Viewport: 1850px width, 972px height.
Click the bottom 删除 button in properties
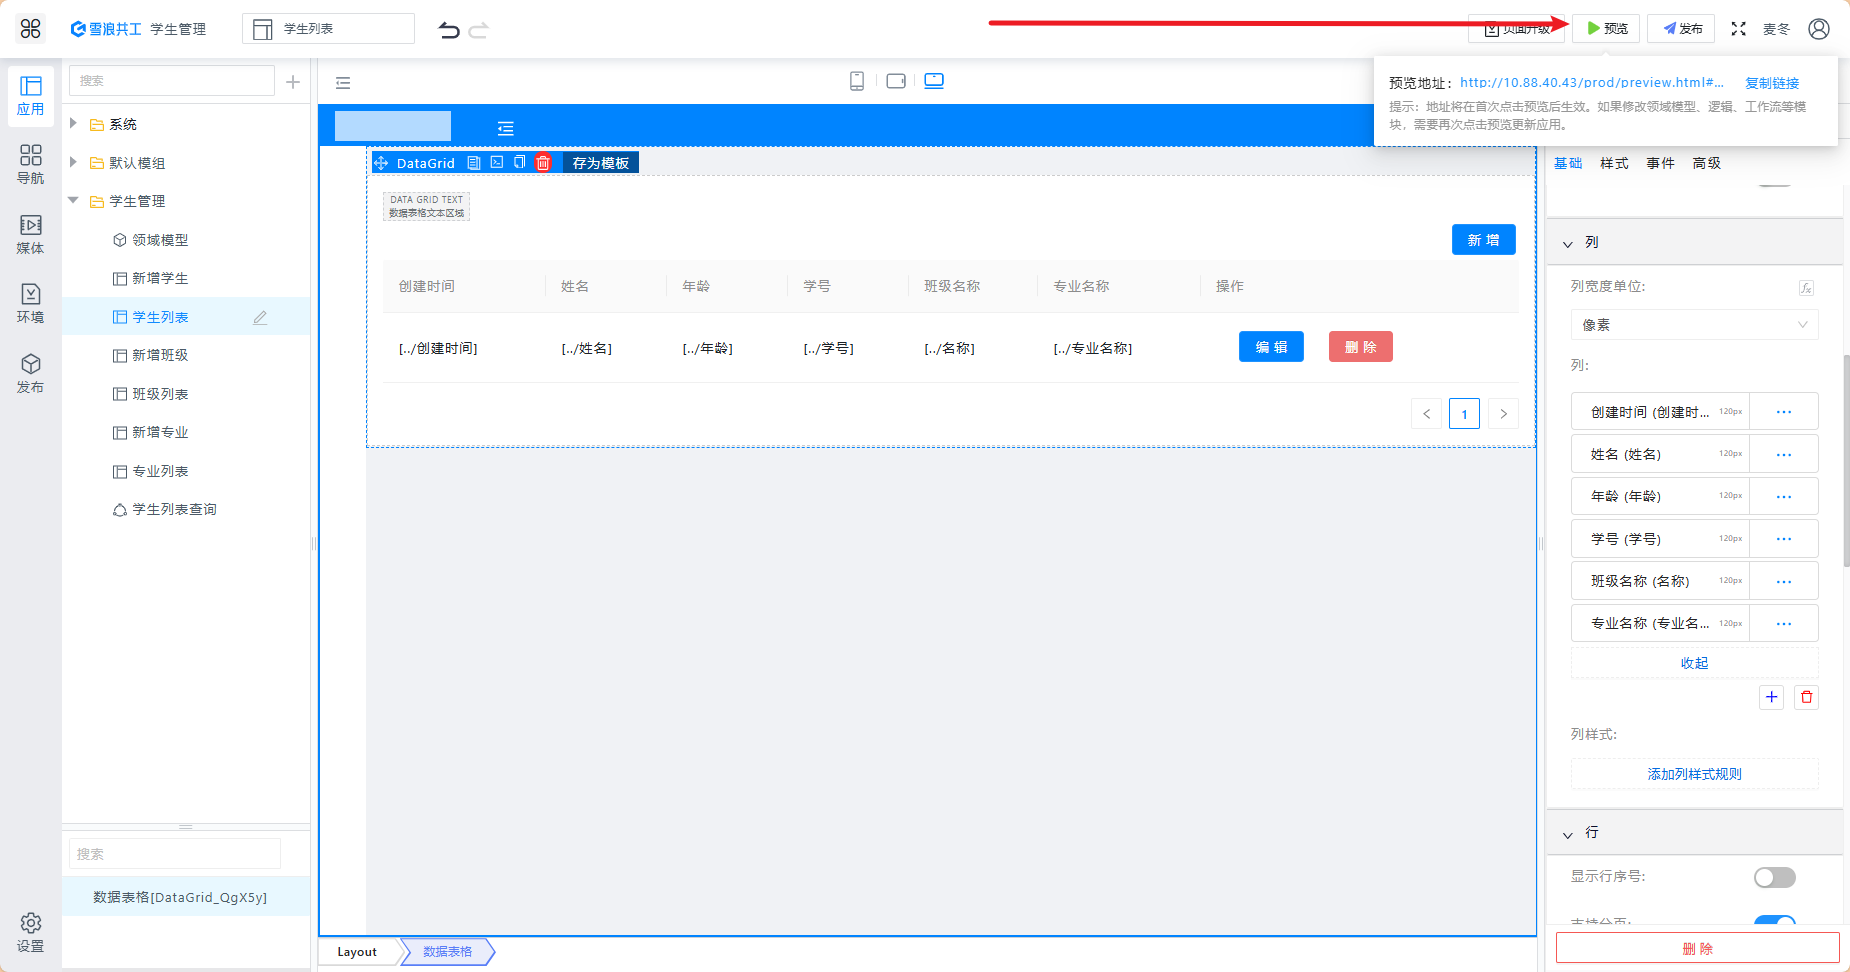pyautogui.click(x=1697, y=948)
